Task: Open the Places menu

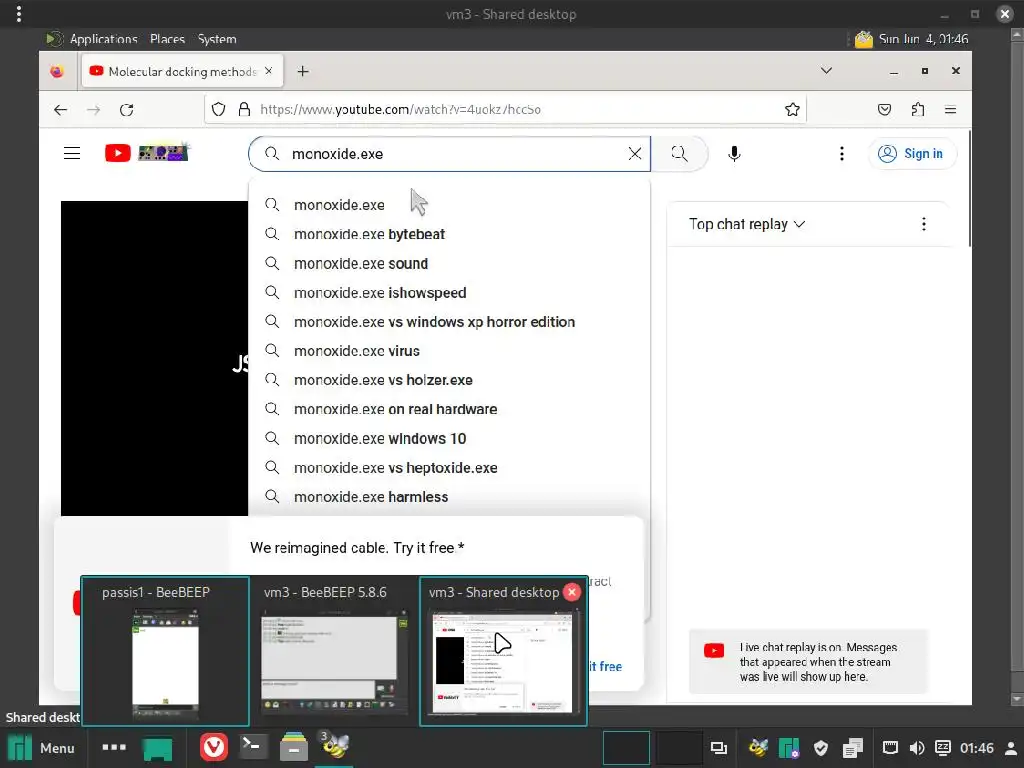Action: 167,39
